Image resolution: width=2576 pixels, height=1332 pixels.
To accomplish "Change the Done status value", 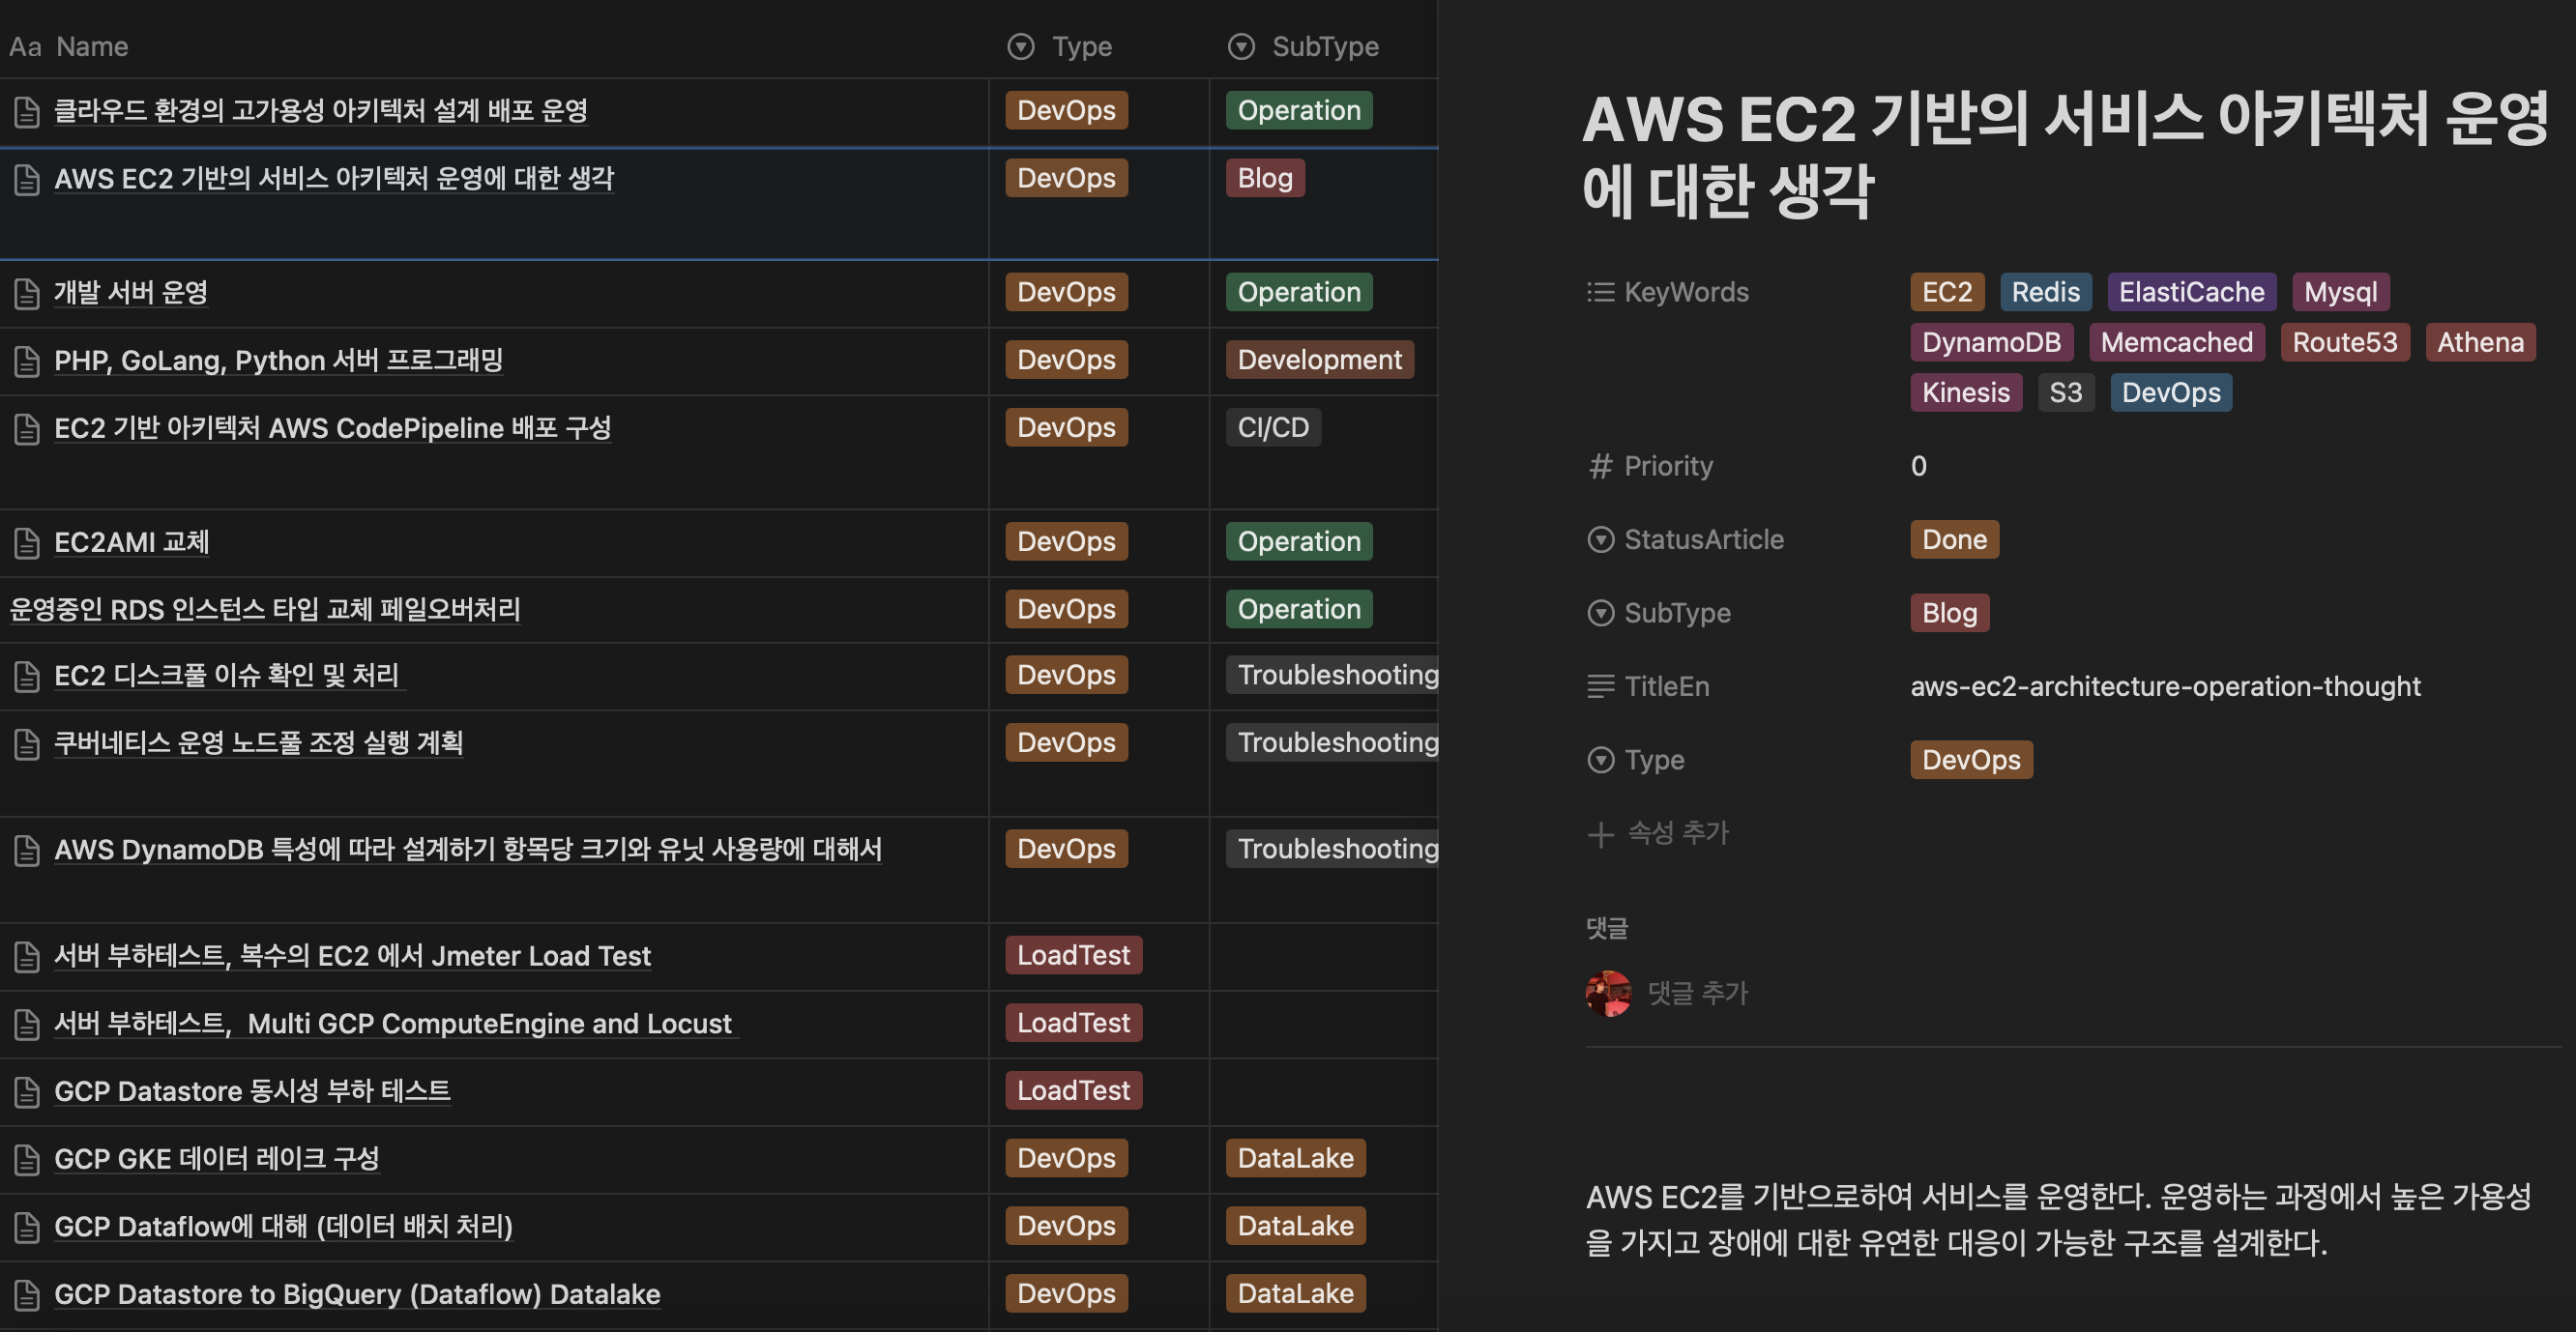I will pos(1954,540).
